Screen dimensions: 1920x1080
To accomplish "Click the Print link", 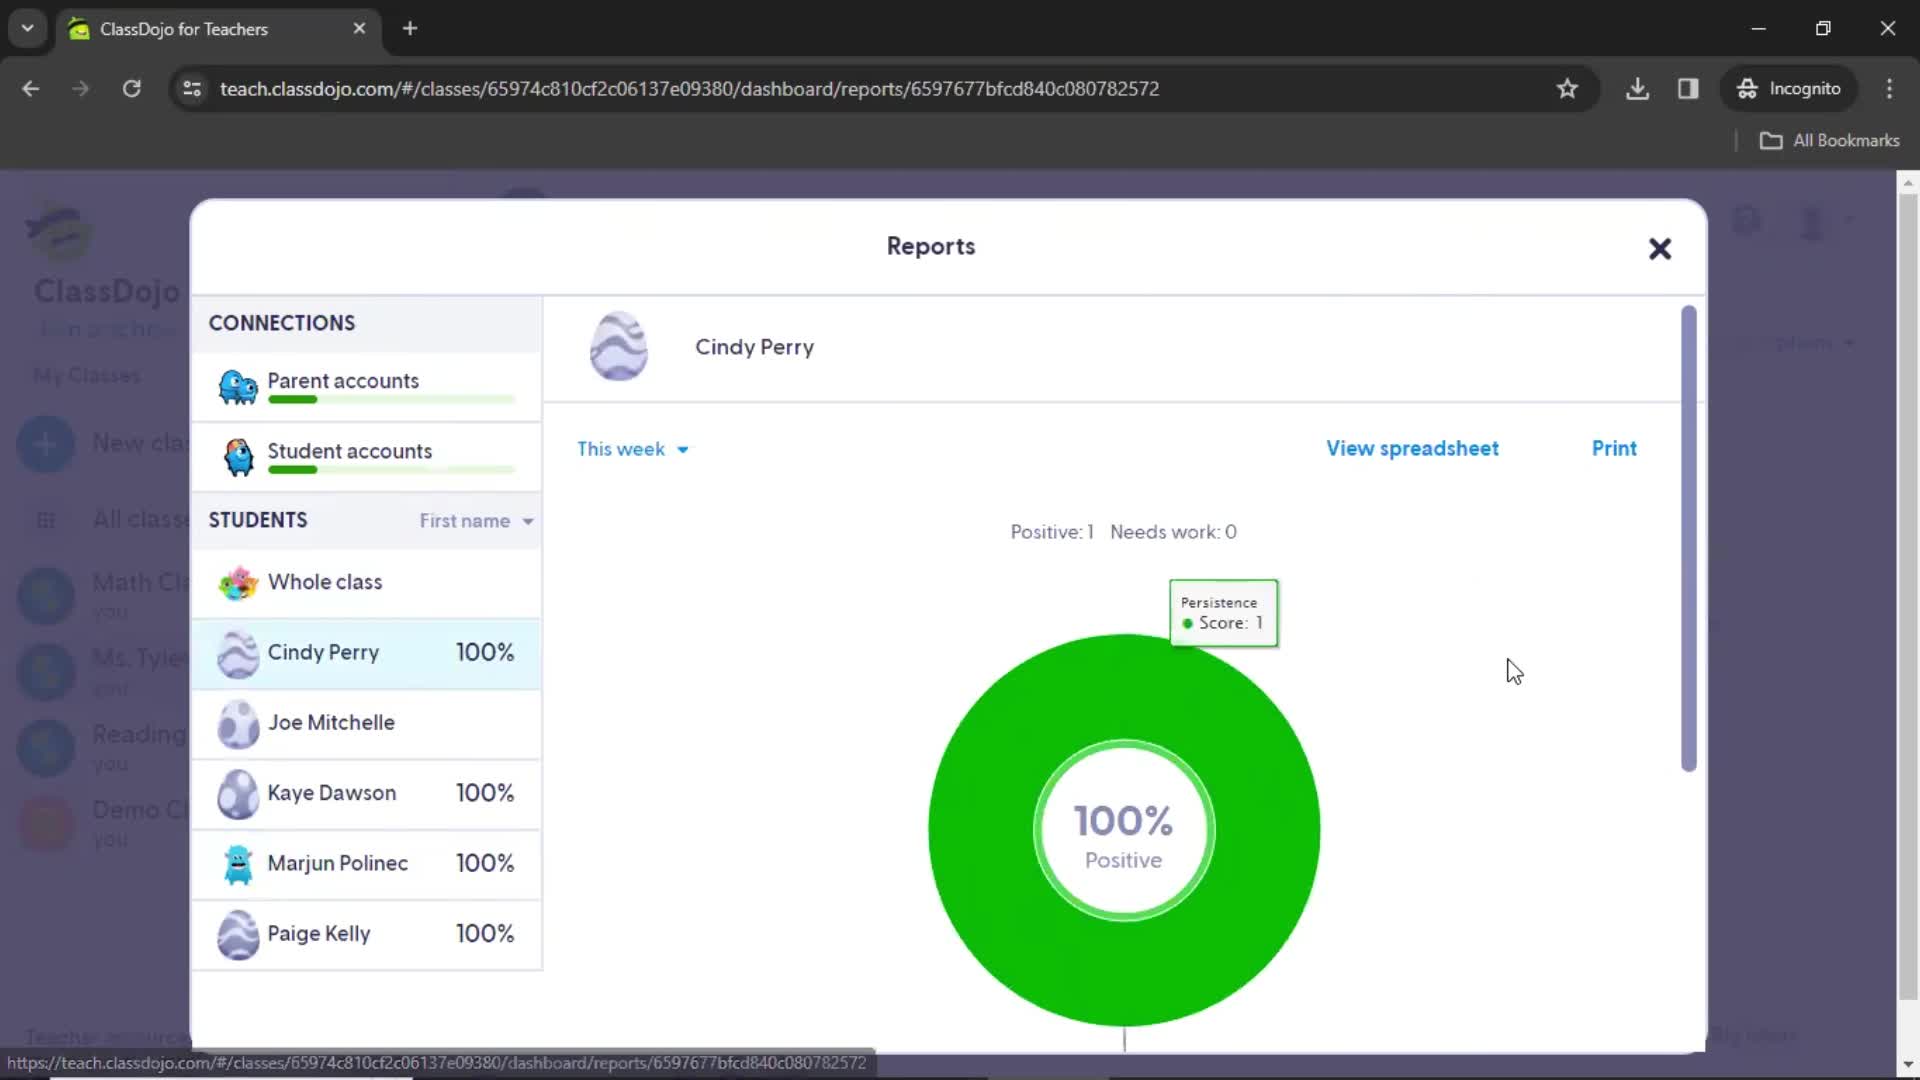I will click(1614, 448).
